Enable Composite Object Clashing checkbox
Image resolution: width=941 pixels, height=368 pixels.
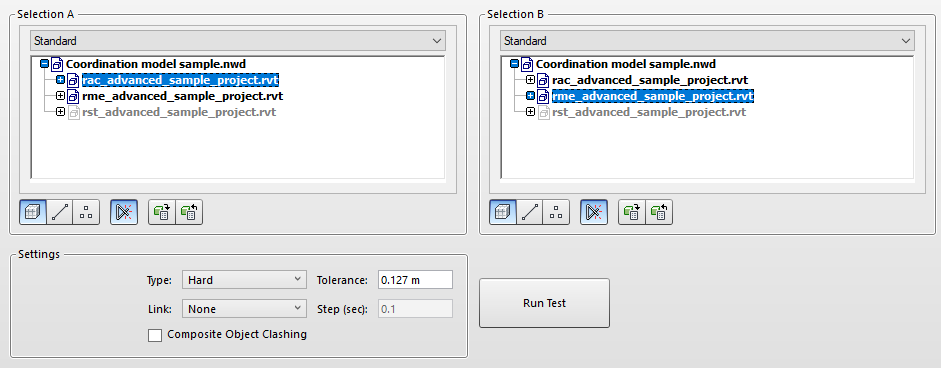pos(155,335)
